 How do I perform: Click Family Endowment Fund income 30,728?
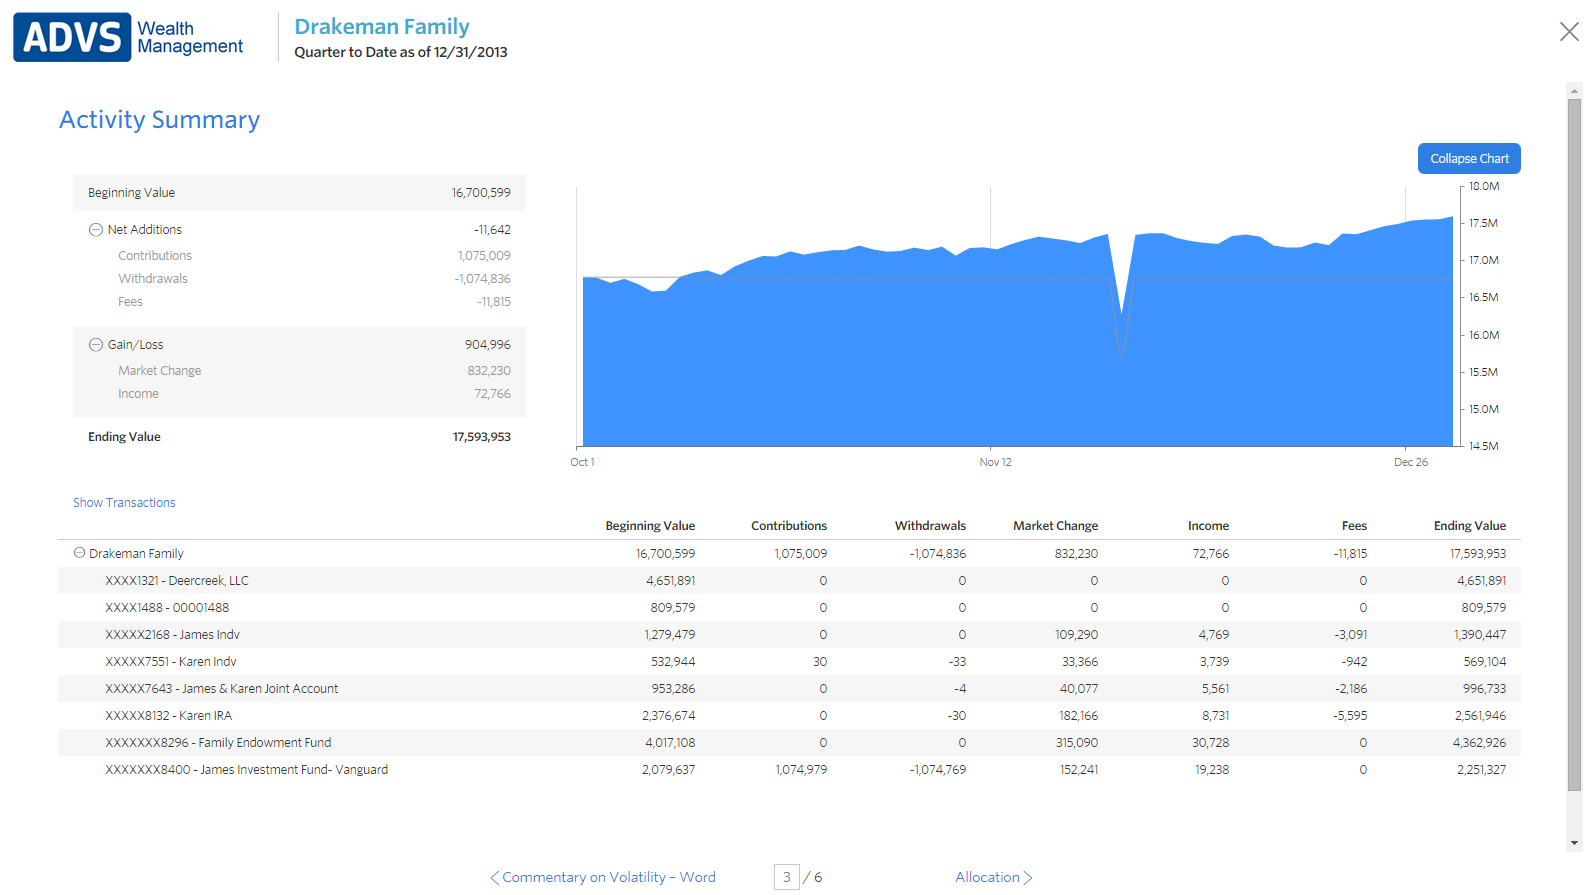point(1210,743)
